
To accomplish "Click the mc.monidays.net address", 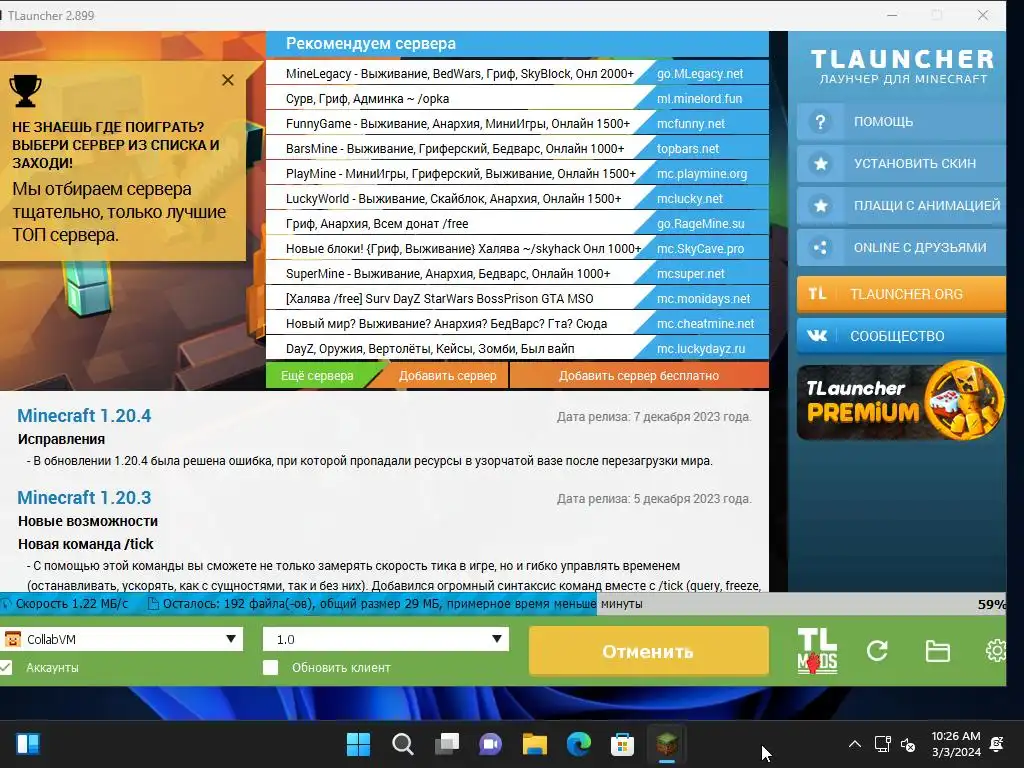I will (703, 298).
